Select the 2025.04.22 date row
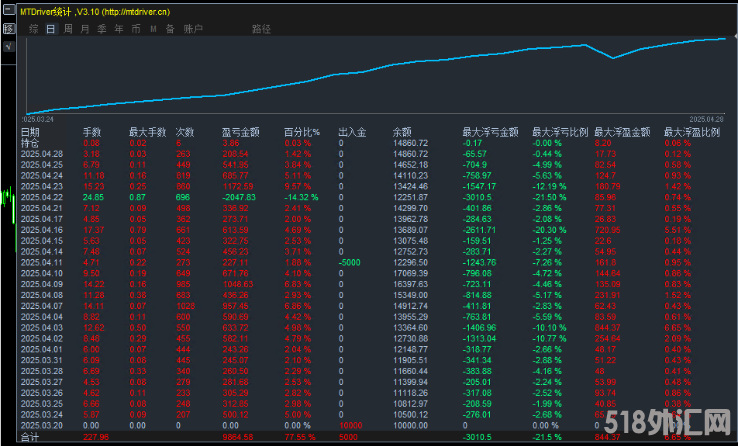This screenshot has height=446, width=738. [x=42, y=197]
